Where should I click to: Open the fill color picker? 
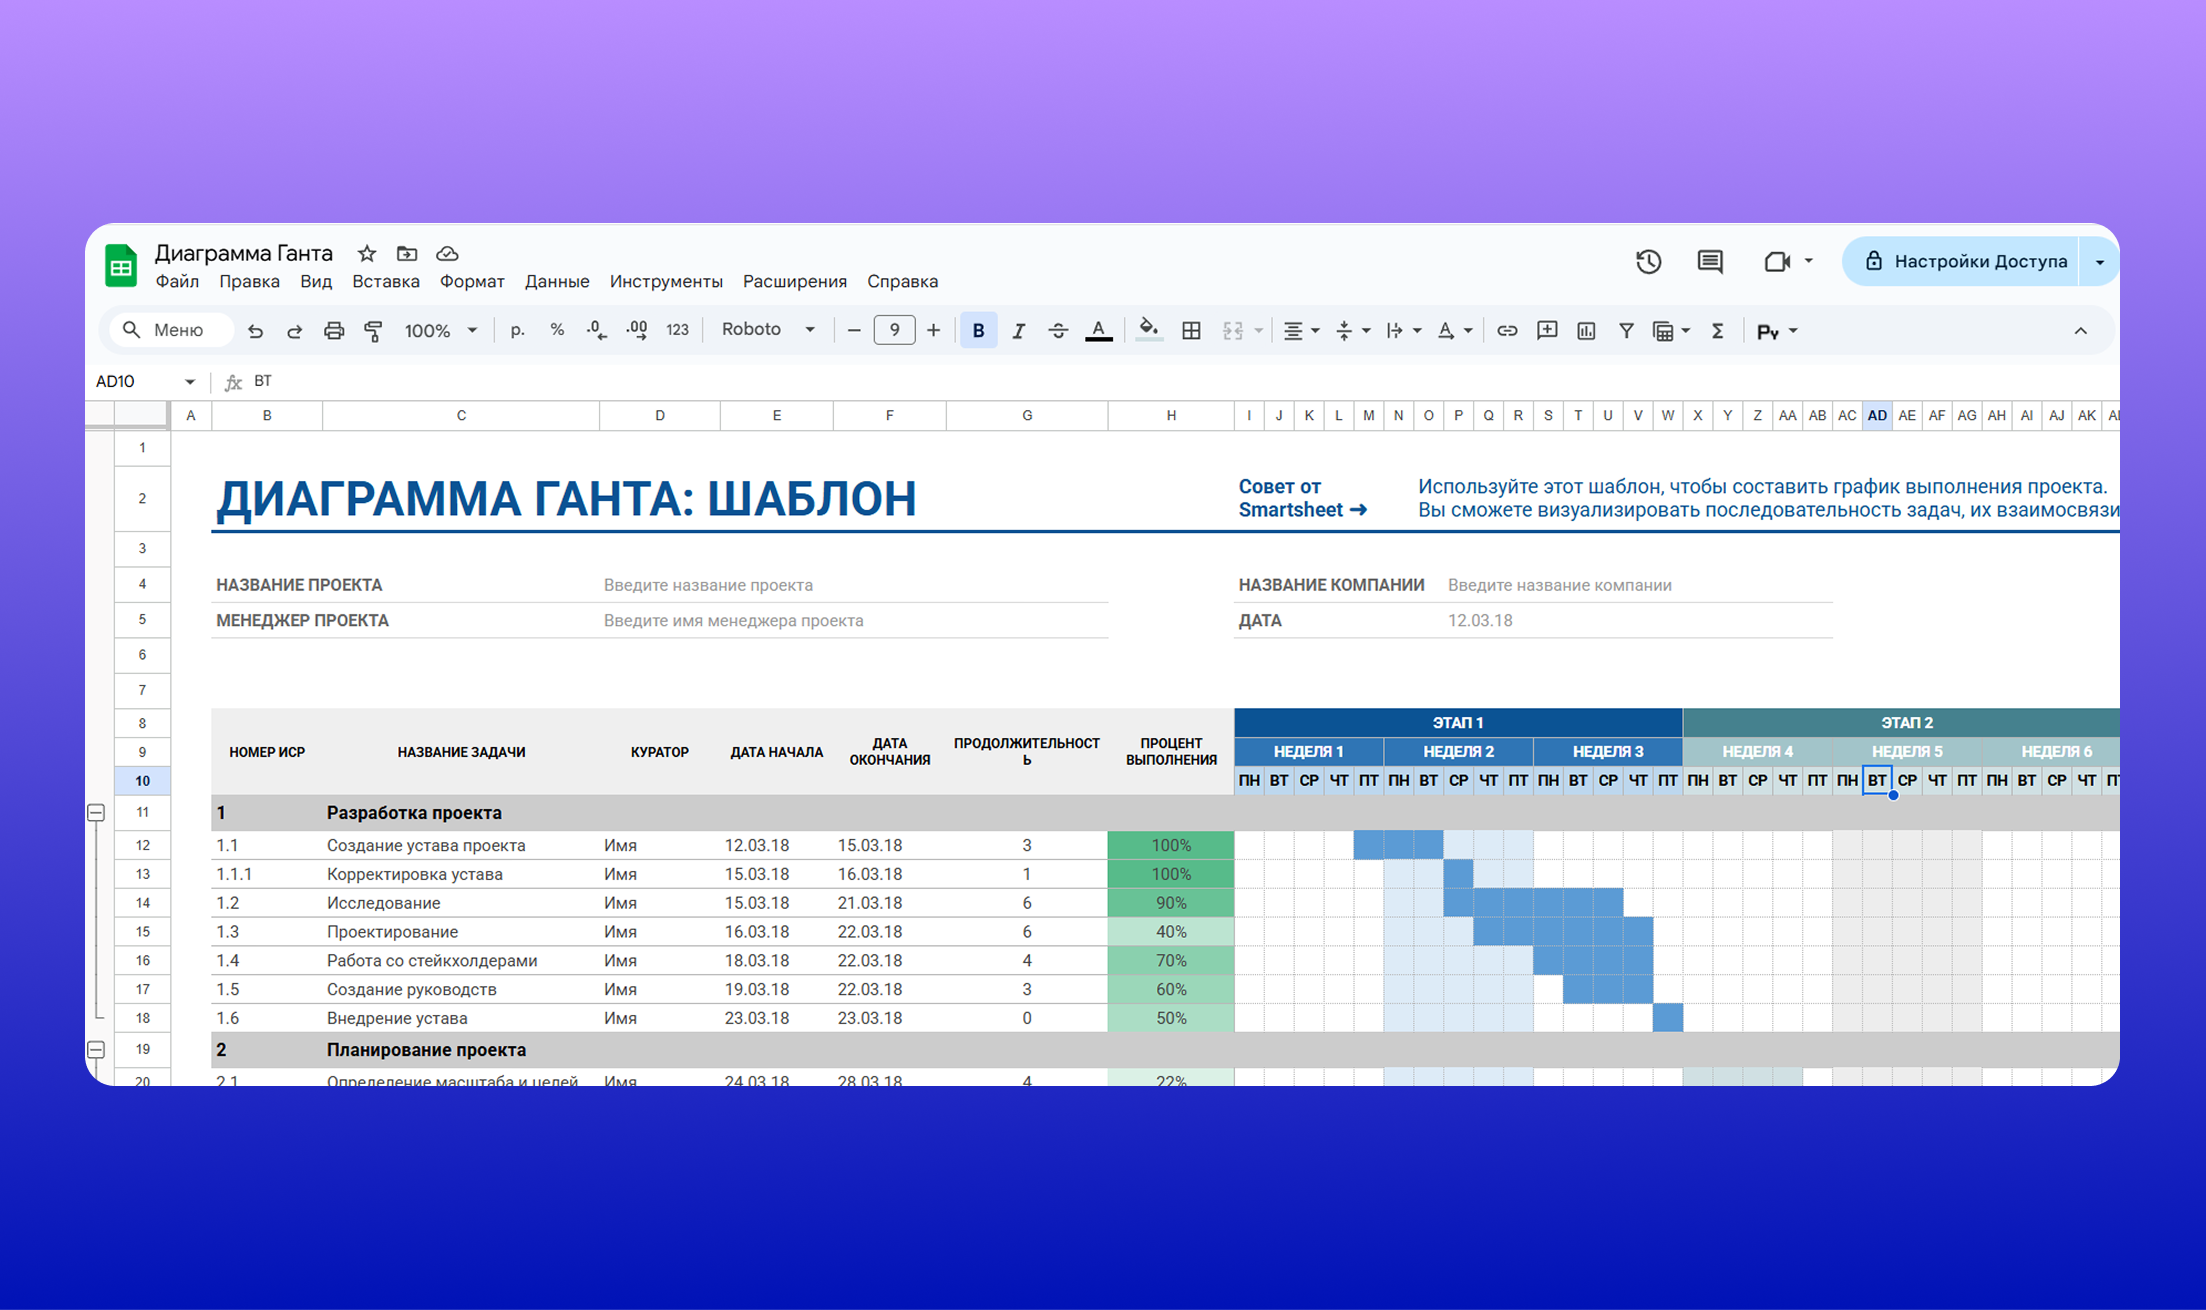[1148, 330]
